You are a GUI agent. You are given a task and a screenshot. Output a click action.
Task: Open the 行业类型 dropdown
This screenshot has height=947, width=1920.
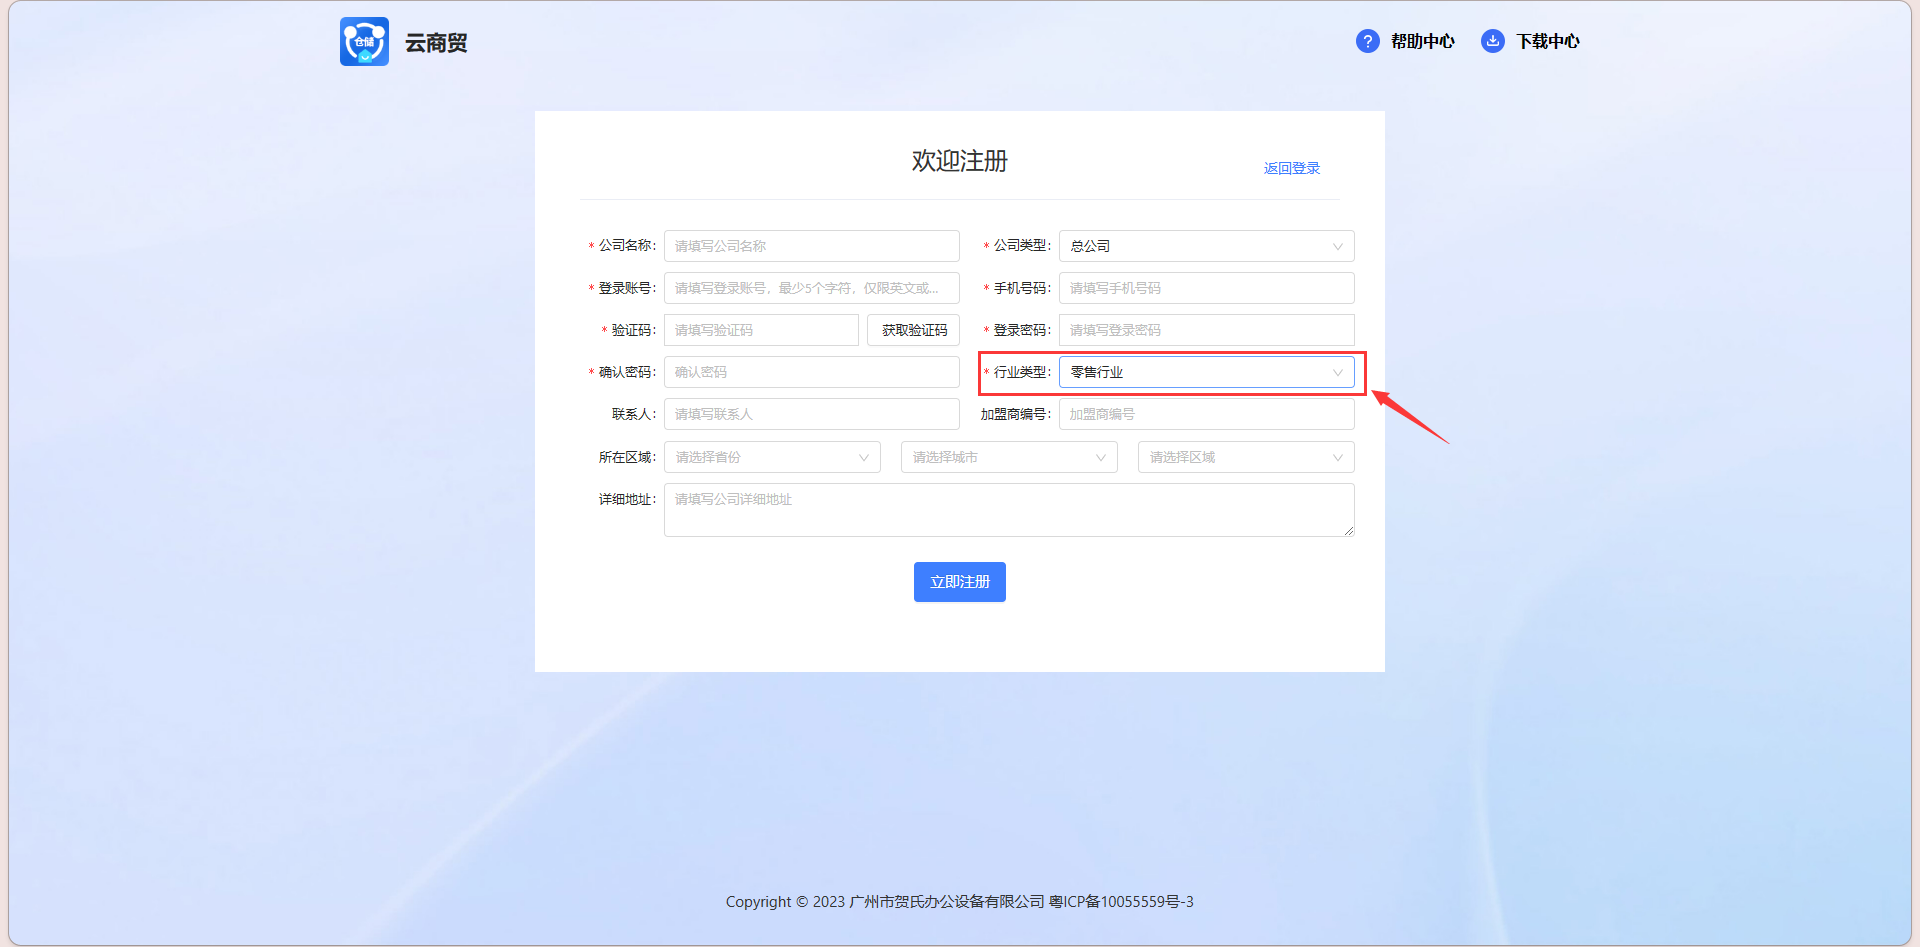[1206, 372]
